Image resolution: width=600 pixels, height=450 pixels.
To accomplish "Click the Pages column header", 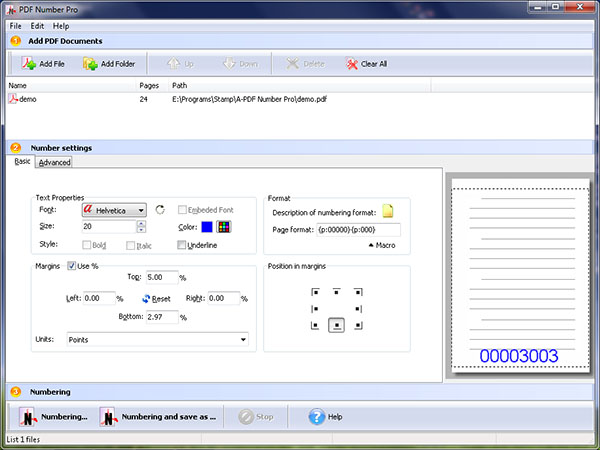I will (x=152, y=85).
